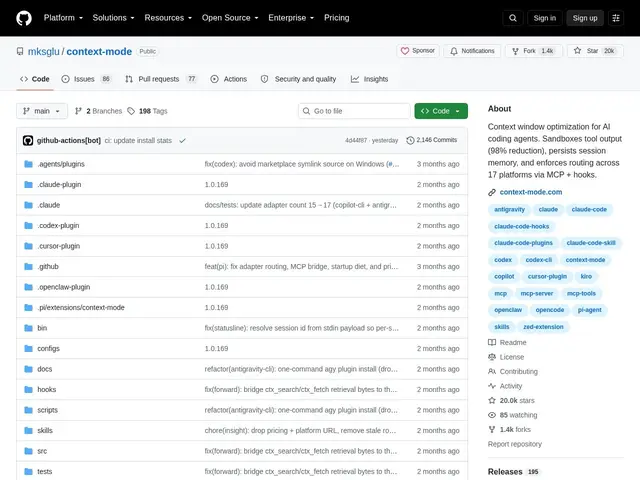Click the folder icon for .github
Image resolution: width=640 pixels, height=480 pixels.
[x=28, y=267]
